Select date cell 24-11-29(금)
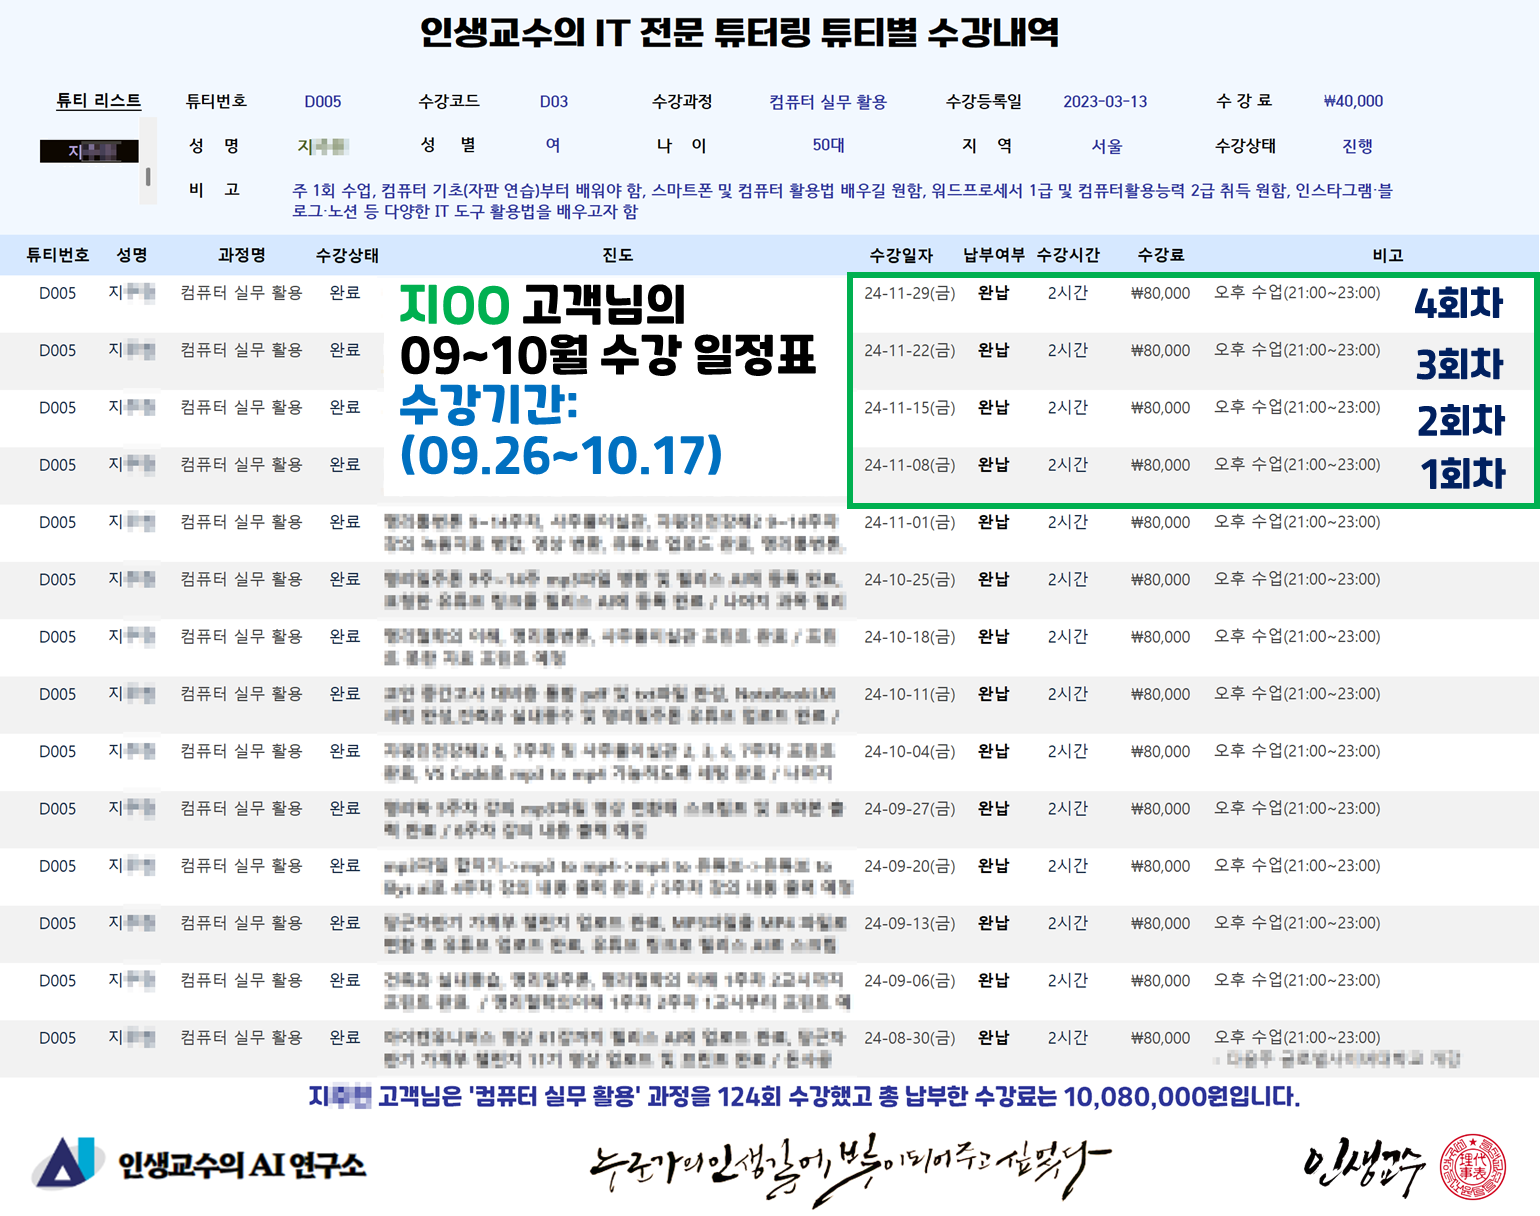Image resolution: width=1540 pixels, height=1216 pixels. (909, 293)
